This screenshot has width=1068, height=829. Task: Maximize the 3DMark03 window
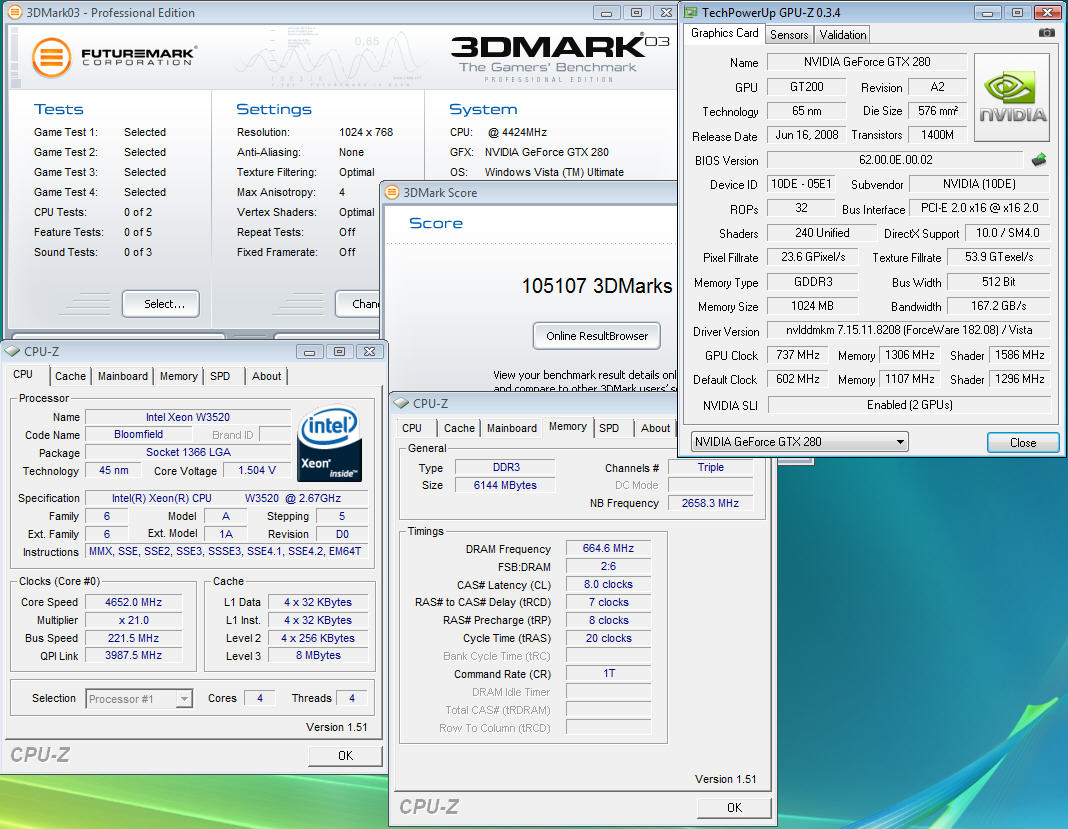[636, 12]
